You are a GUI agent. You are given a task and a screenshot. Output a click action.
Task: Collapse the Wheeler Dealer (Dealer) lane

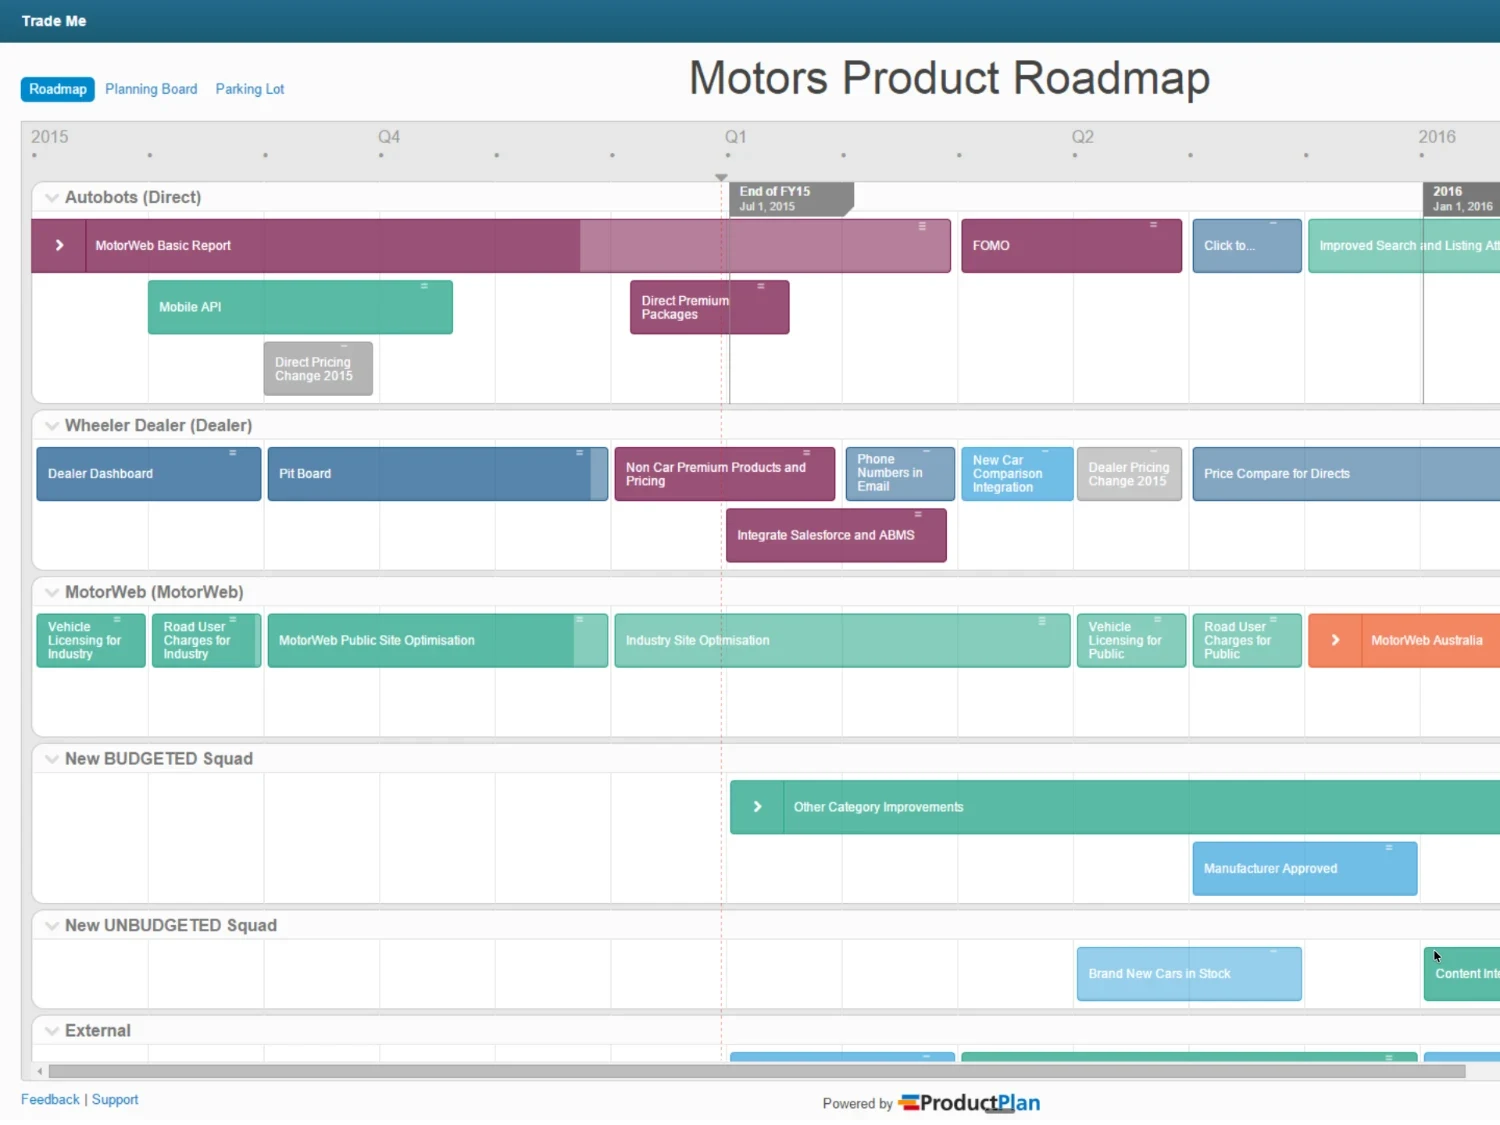click(52, 426)
